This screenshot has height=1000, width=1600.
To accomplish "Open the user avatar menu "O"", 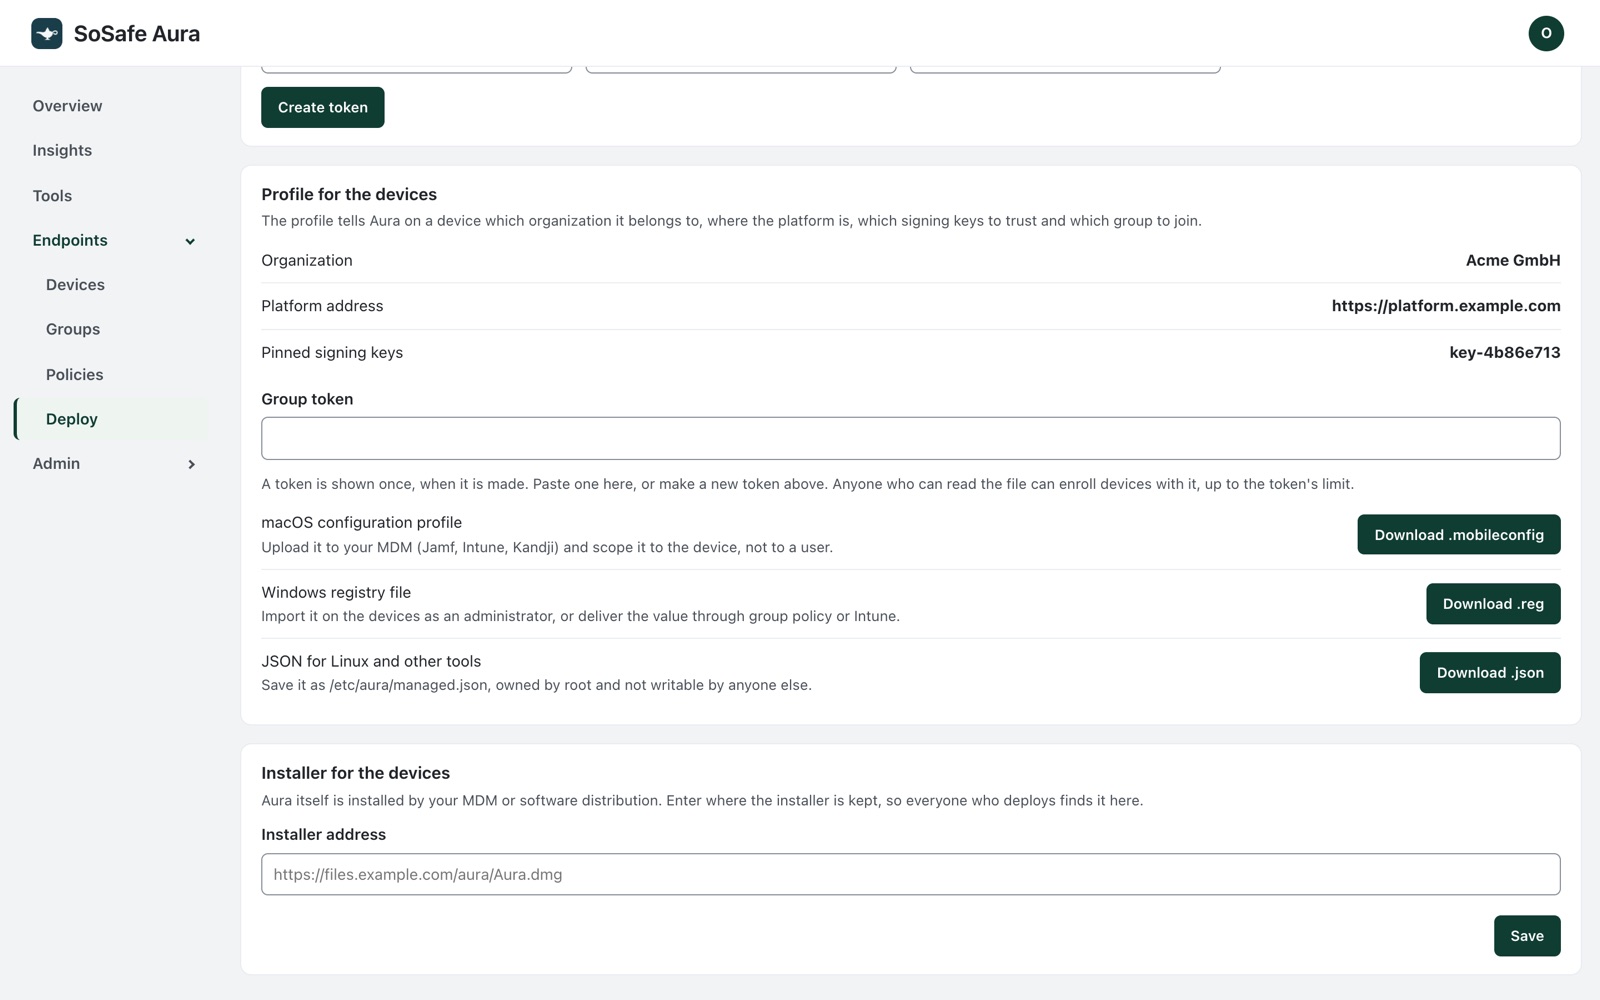I will coord(1545,33).
